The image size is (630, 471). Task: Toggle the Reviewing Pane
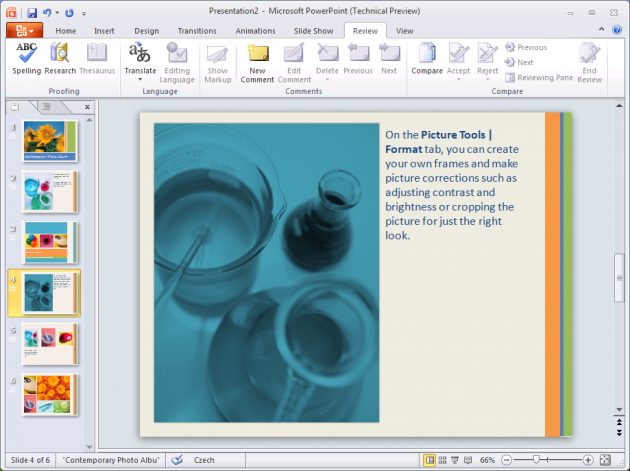539,78
